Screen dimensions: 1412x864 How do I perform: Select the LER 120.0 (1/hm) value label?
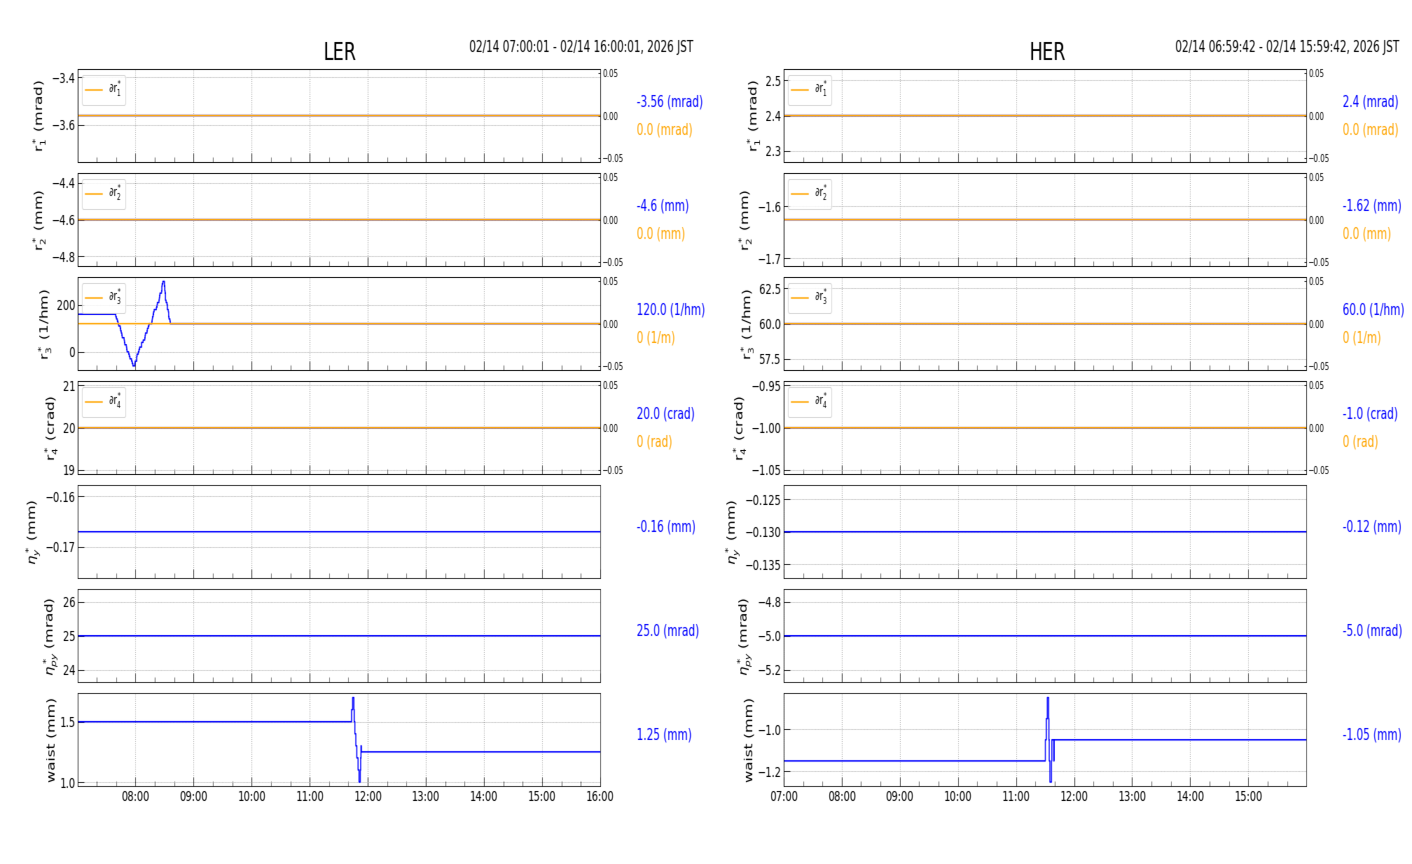point(670,310)
